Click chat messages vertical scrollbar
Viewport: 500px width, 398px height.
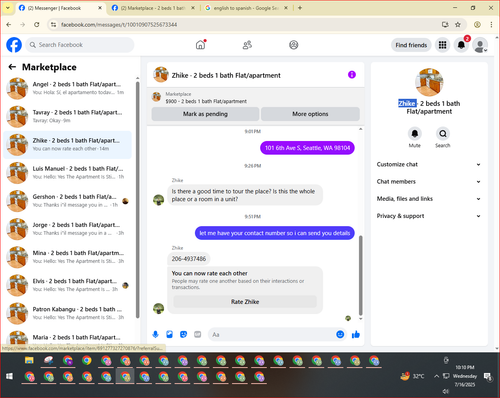click(x=360, y=275)
